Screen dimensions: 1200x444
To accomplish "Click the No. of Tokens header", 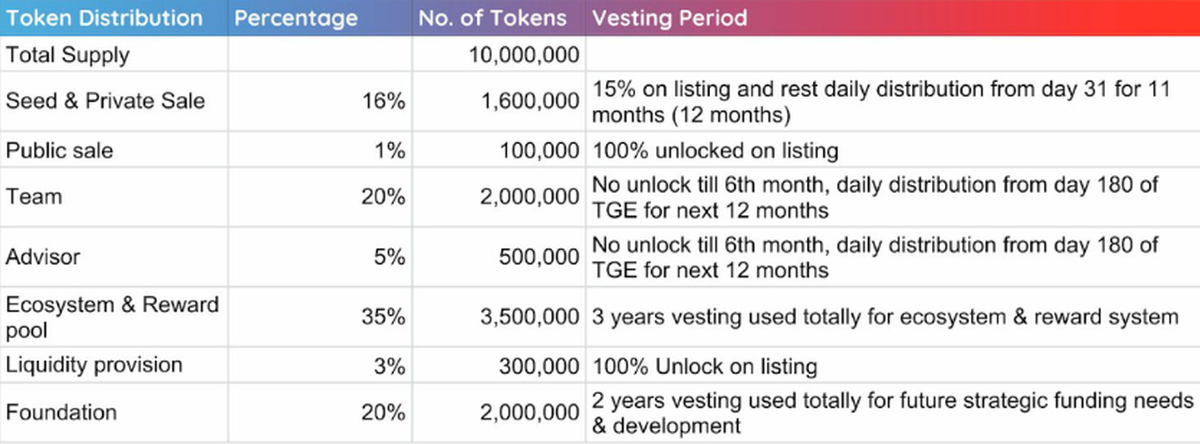I will (x=493, y=18).
